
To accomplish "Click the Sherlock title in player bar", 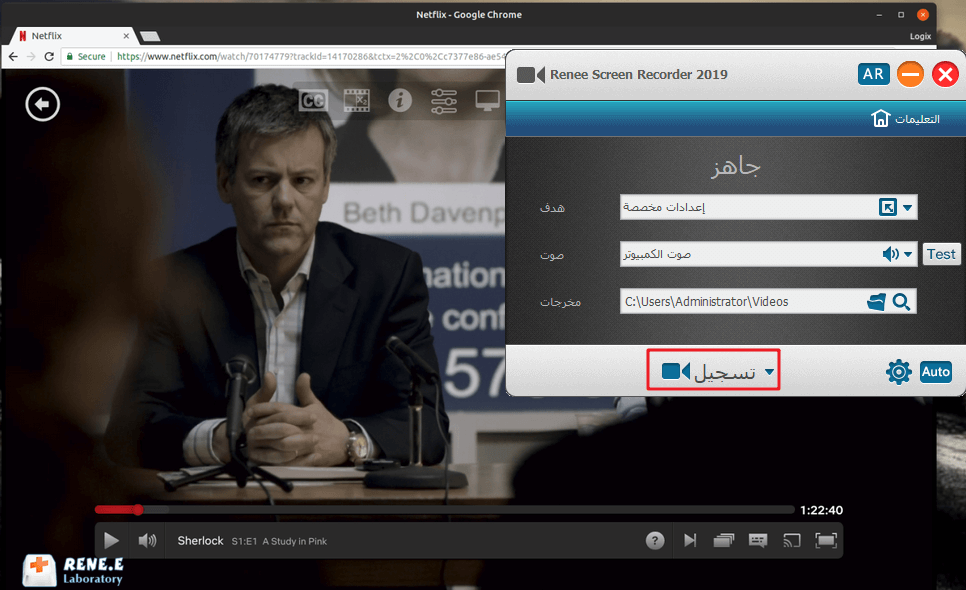I will pos(200,541).
